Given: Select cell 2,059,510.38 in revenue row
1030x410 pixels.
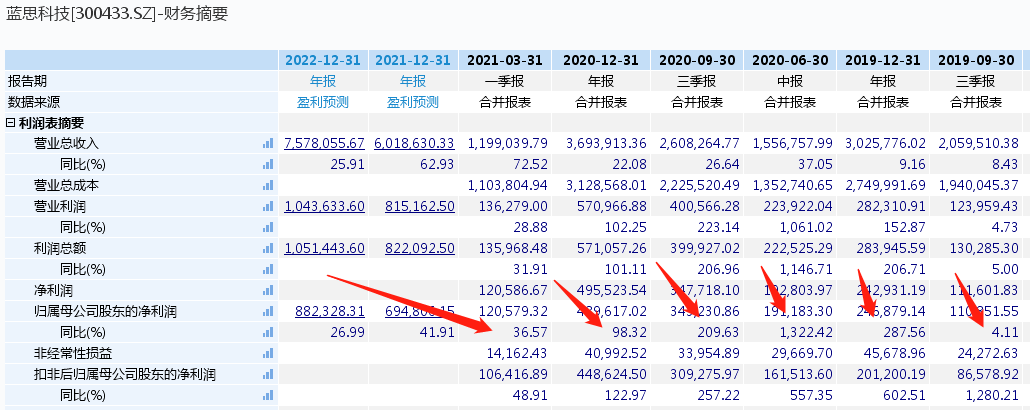Looking at the screenshot, I should 979,143.
